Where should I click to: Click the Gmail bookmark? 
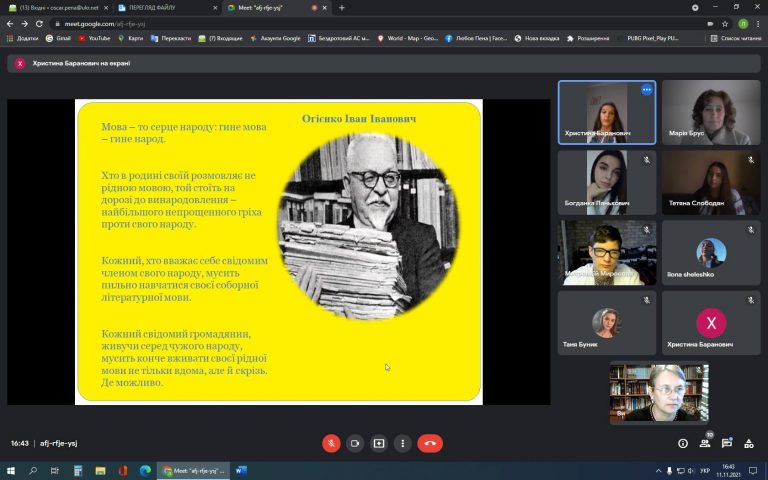click(x=58, y=38)
